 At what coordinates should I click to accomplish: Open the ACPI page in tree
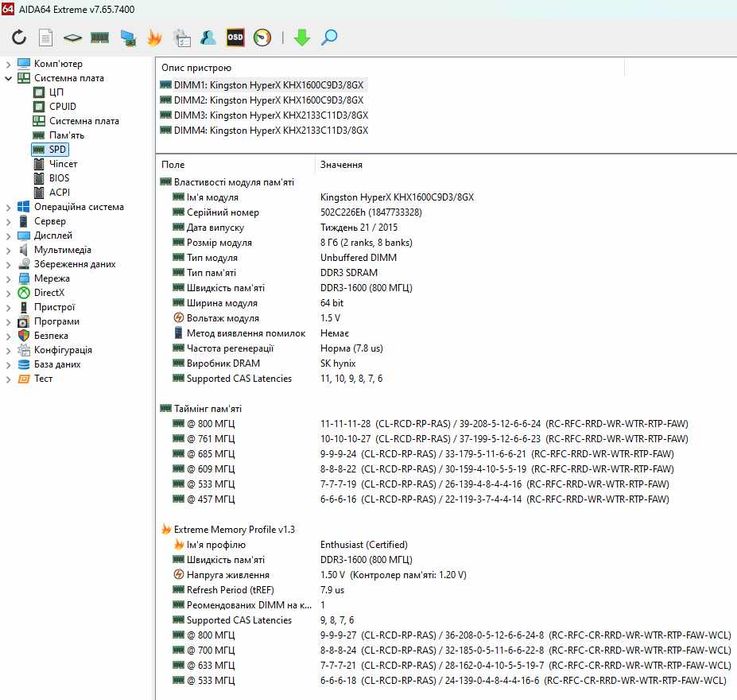52,192
